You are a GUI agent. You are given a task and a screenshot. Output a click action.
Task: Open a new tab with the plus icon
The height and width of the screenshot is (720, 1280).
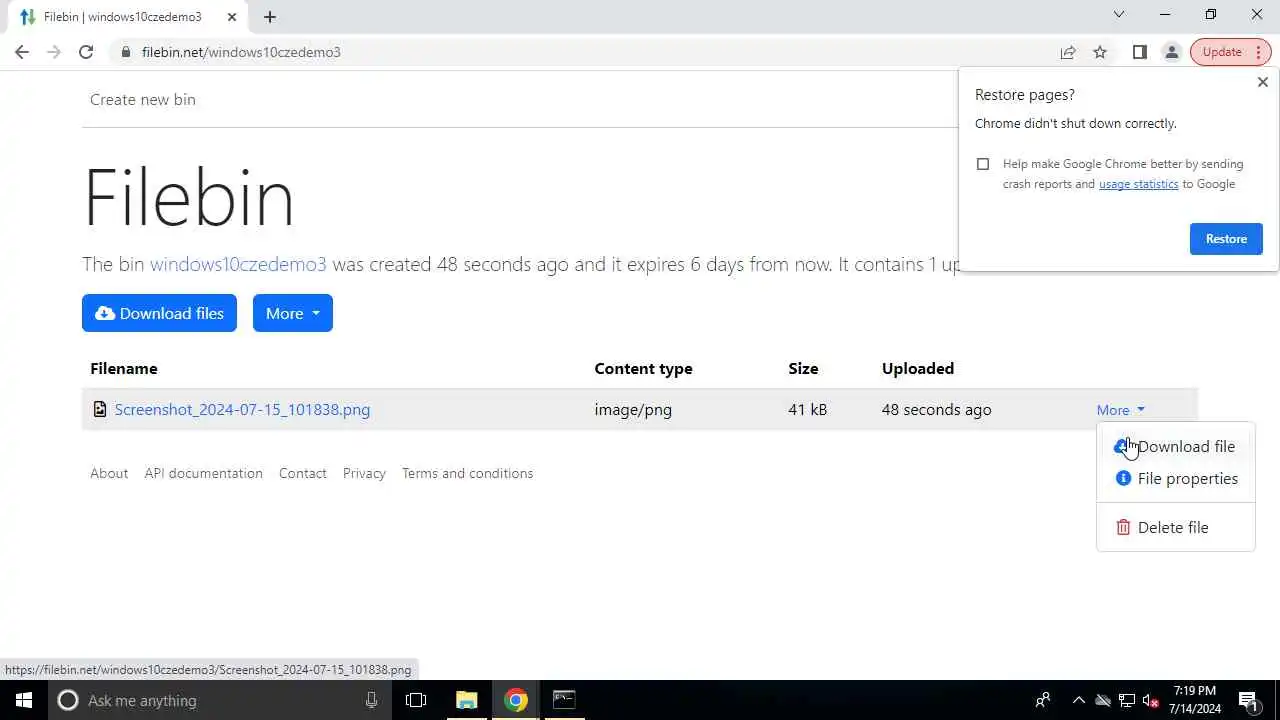(x=270, y=17)
